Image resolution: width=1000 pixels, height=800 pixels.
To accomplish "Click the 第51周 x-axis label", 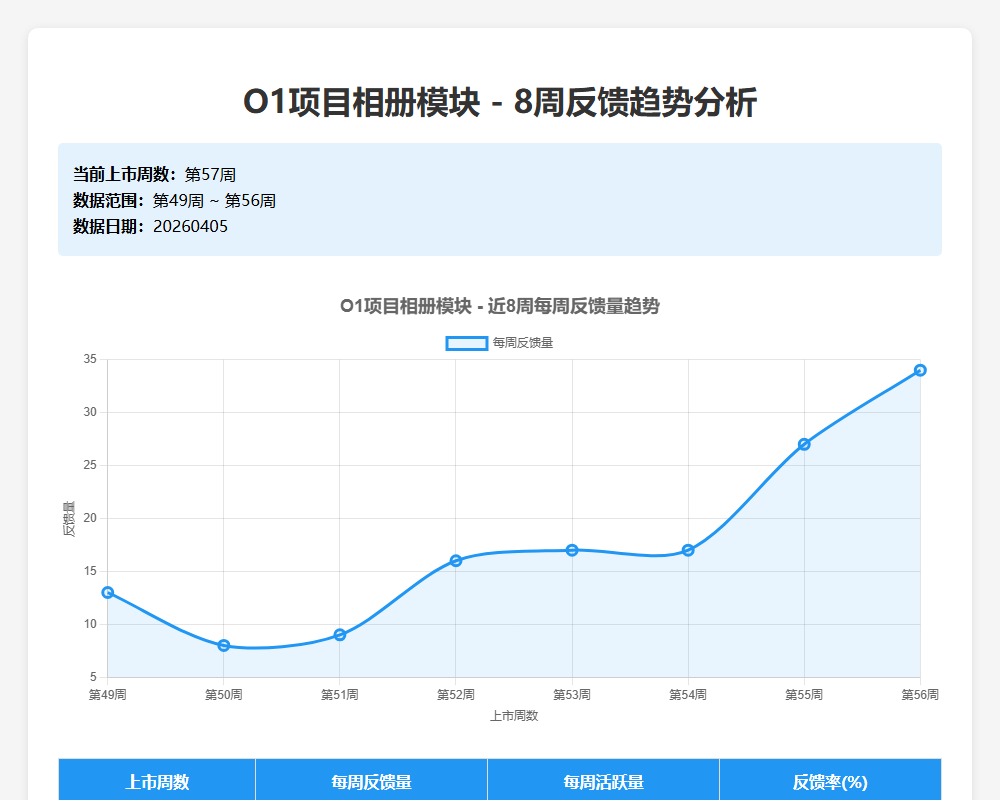I will 340,695.
